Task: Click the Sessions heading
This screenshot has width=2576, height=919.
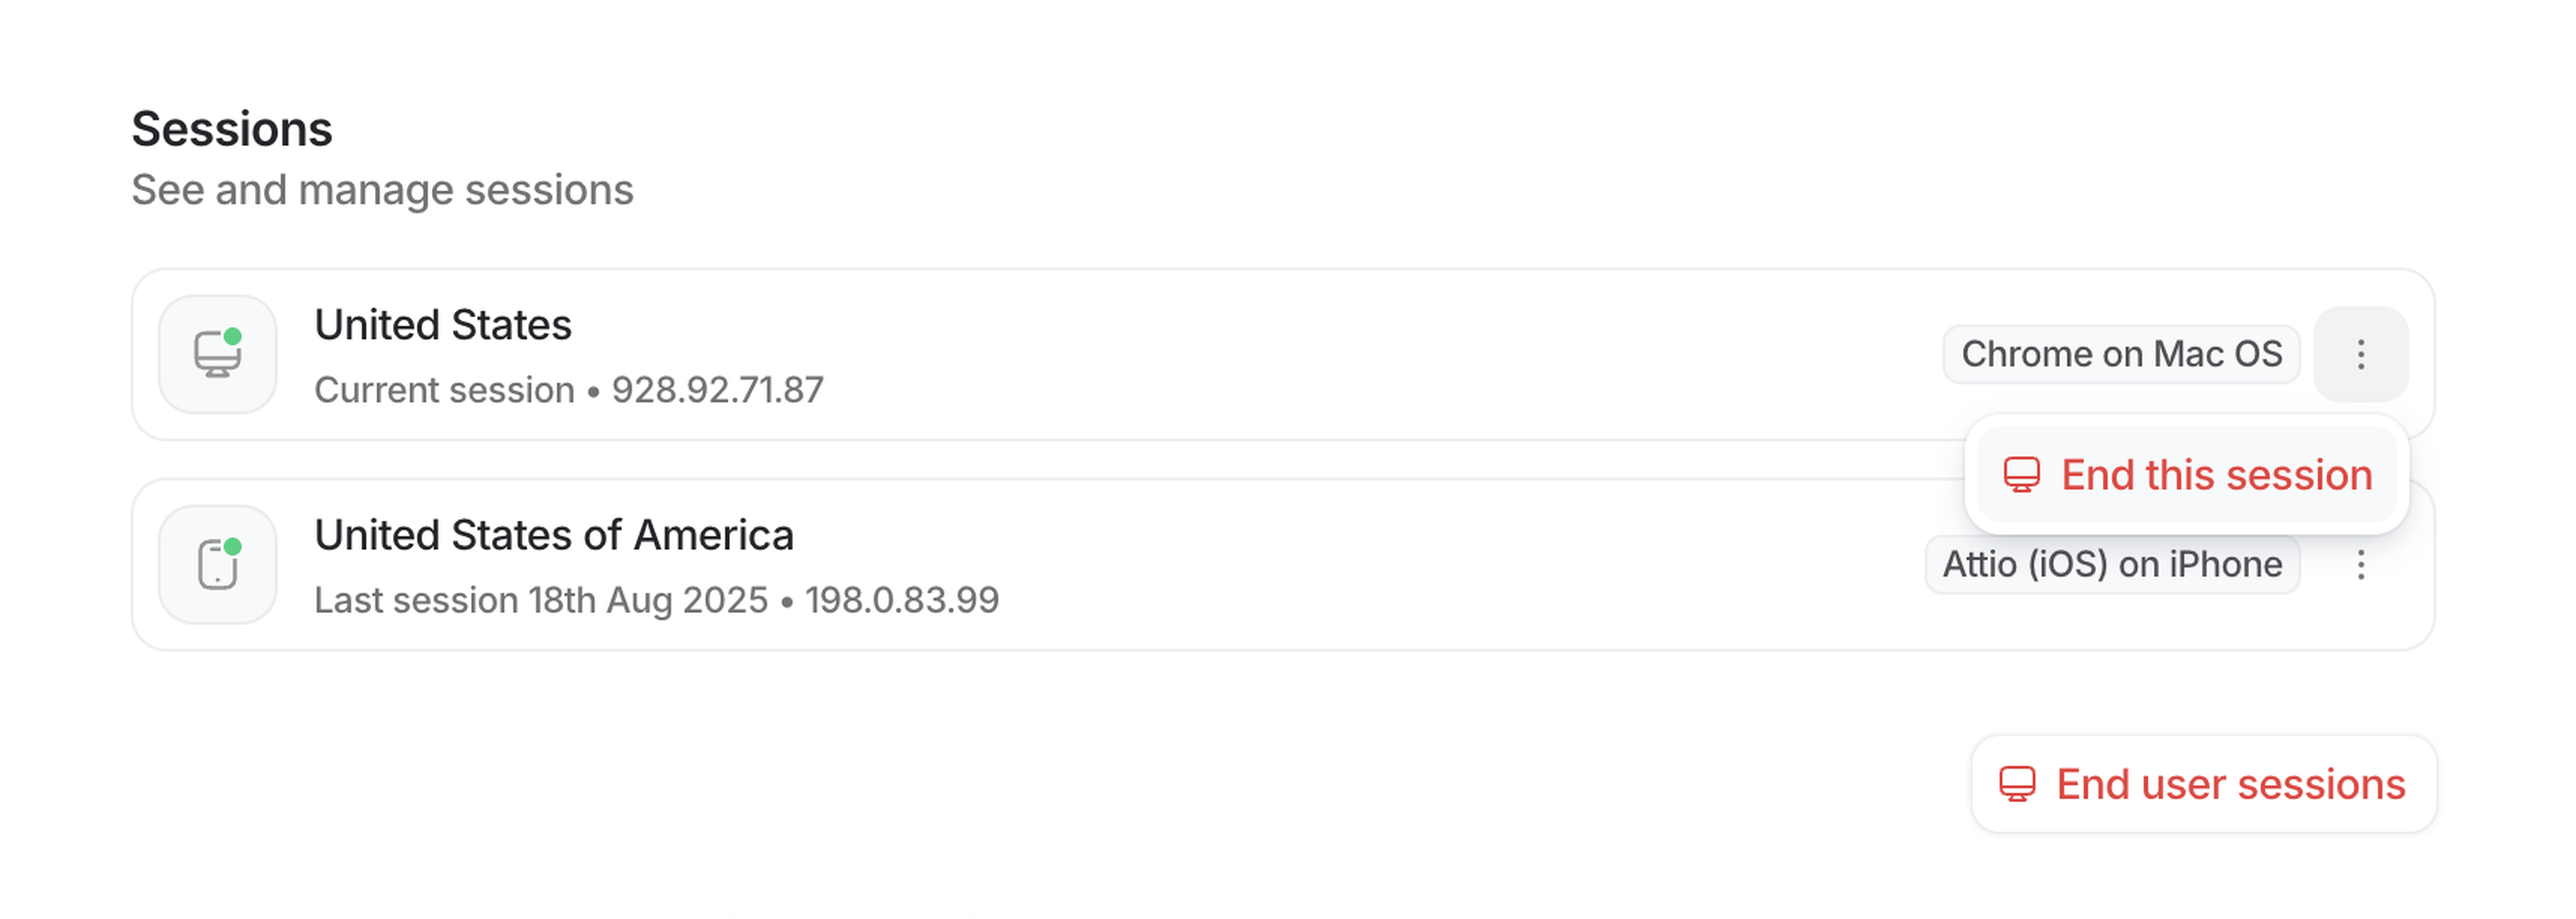Action: (x=232, y=129)
